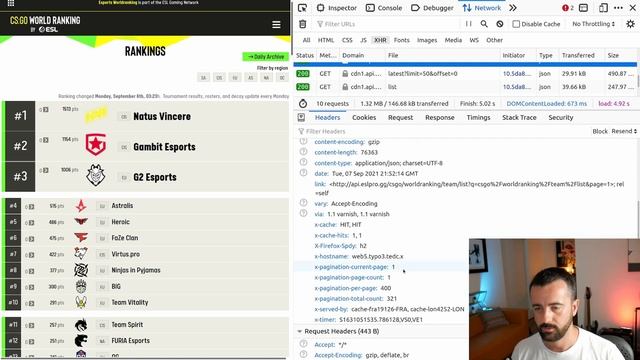Collapse the Request Headers section
This screenshot has width=640, height=360.
pyautogui.click(x=299, y=331)
